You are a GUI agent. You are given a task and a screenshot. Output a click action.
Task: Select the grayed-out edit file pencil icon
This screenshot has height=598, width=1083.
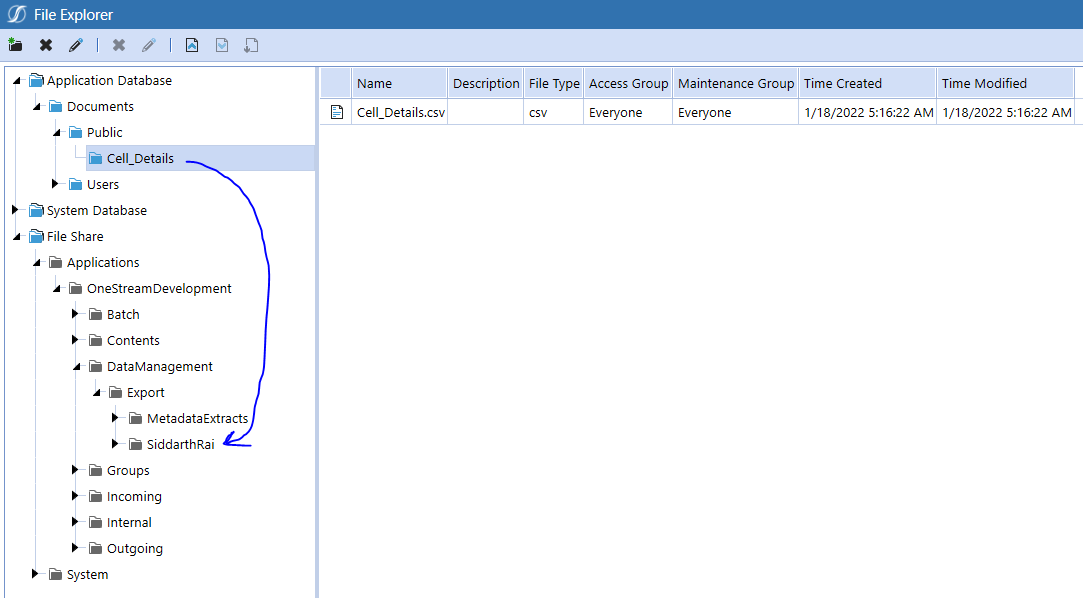coord(148,44)
